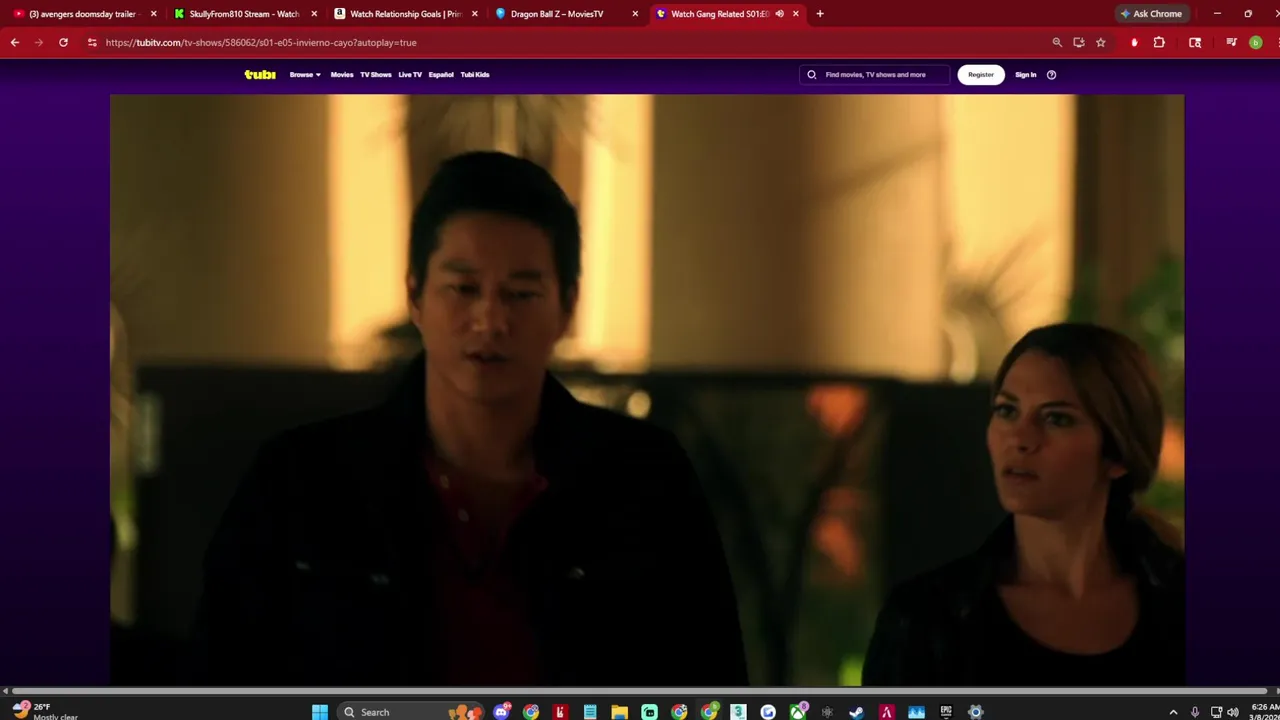The width and height of the screenshot is (1280, 720).
Task: Close the avengers doomsday trailer tab
Action: (153, 14)
